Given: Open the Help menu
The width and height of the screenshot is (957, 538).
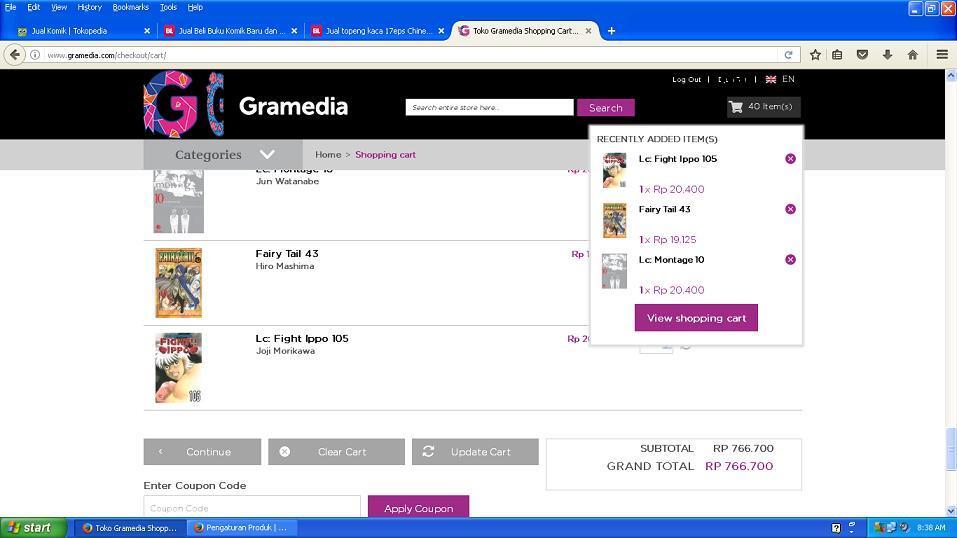Looking at the screenshot, I should coord(195,7).
